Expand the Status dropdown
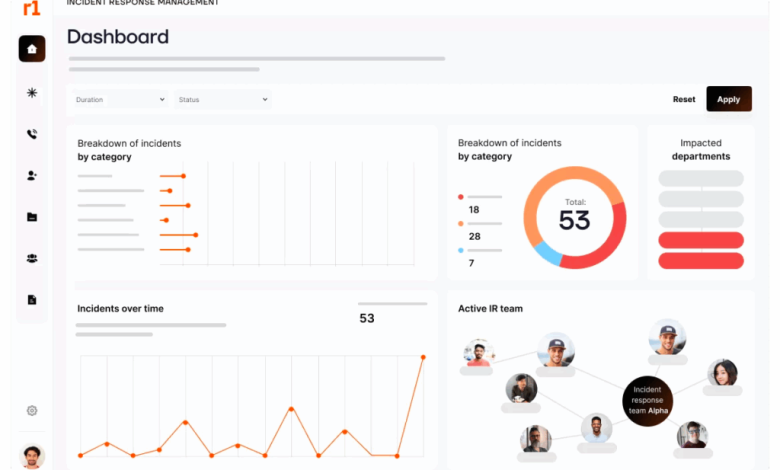Viewport: 780px width, 470px height. click(222, 99)
